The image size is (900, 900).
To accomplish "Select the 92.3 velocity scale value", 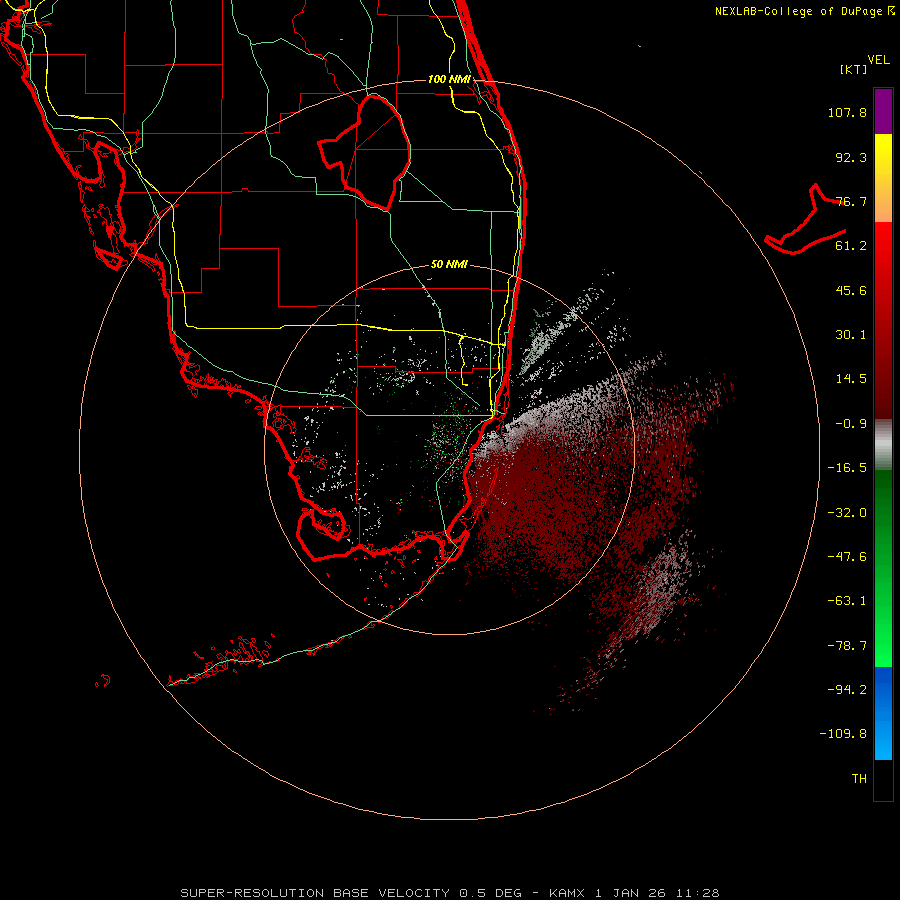I will tap(851, 157).
